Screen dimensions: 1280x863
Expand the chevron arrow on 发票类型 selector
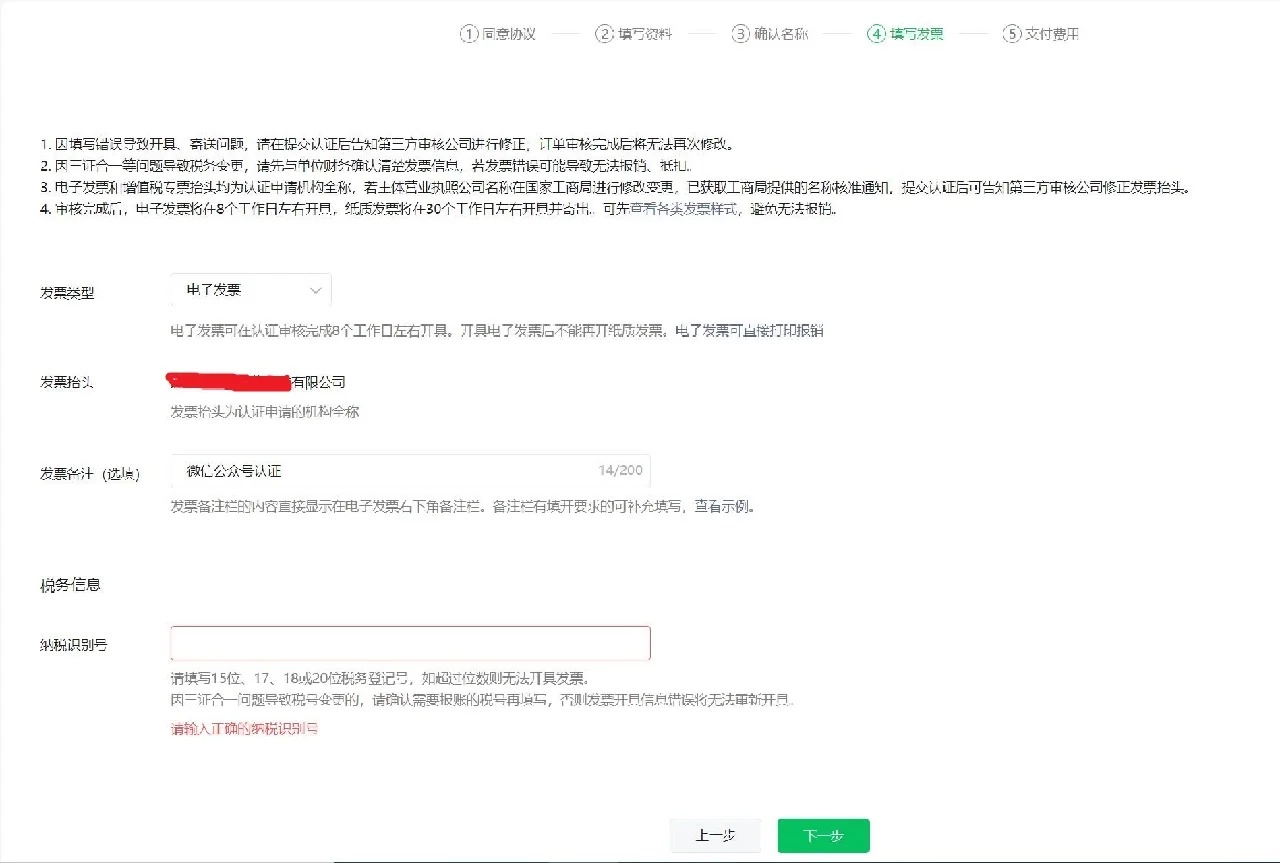click(316, 290)
